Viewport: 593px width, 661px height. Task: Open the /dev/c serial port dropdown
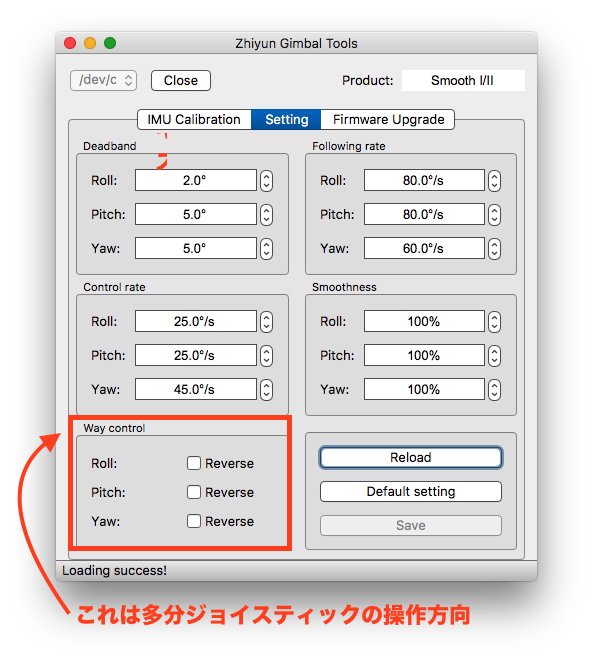pos(103,80)
